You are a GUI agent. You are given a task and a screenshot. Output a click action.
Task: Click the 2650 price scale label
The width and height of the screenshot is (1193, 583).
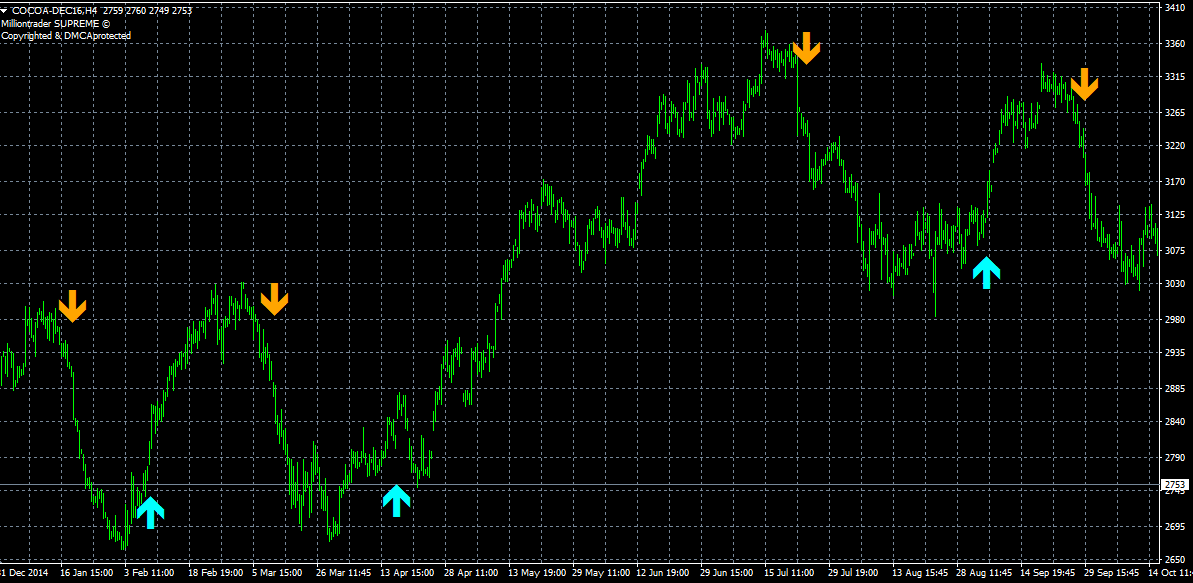click(1176, 559)
